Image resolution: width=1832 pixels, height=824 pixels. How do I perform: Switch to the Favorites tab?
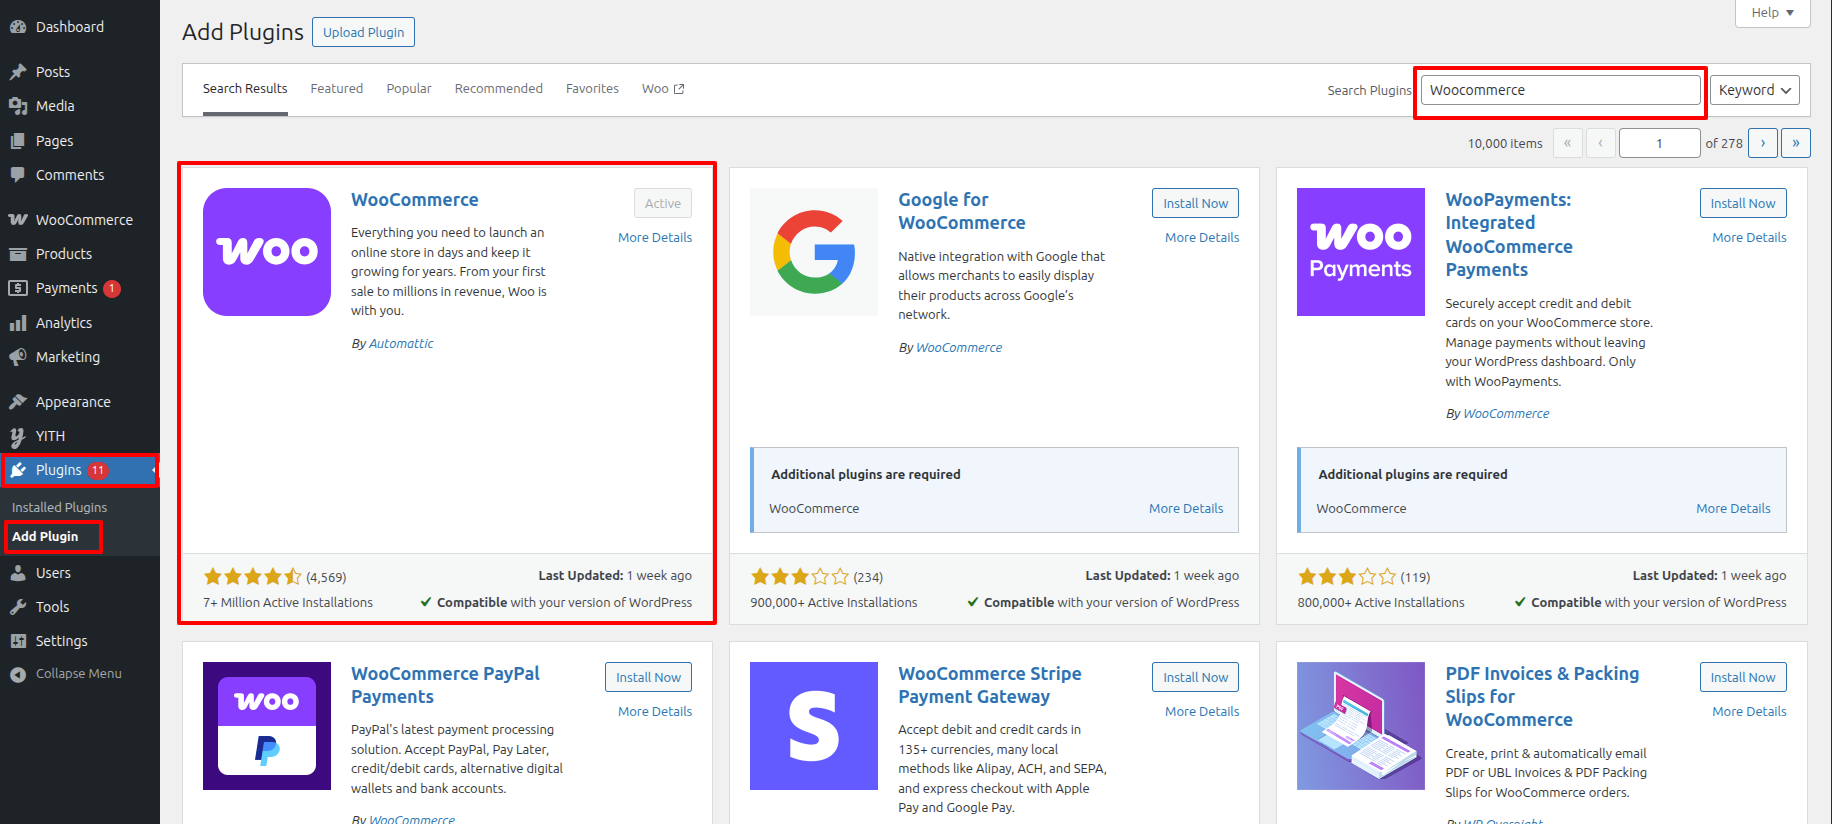592,89
